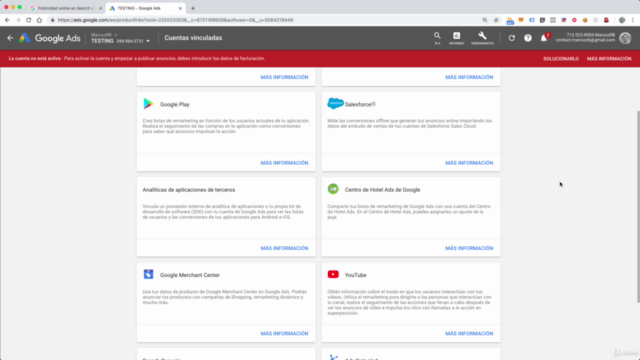The image size is (640, 360).
Task: Click the Google Merchant Center title
Action: (190, 275)
